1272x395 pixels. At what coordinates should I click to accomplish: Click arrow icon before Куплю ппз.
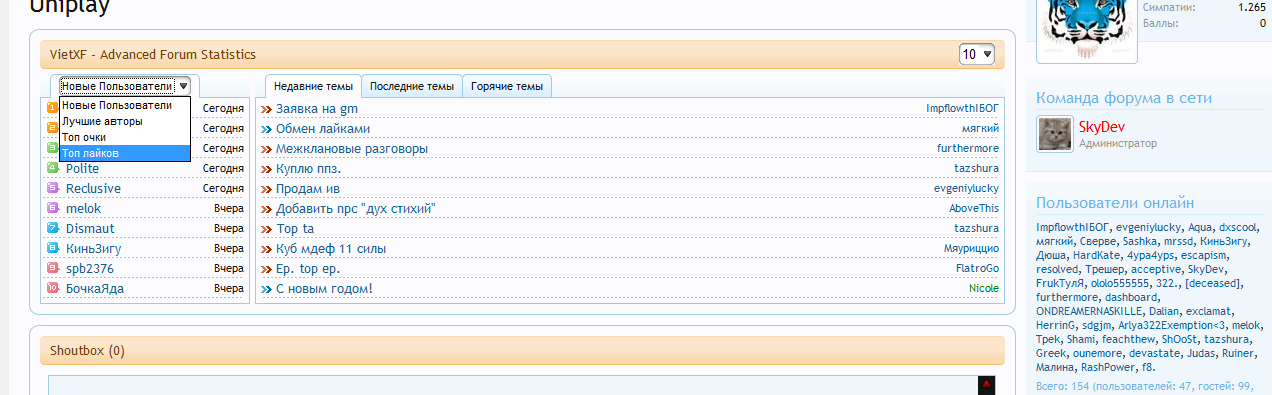pos(266,168)
